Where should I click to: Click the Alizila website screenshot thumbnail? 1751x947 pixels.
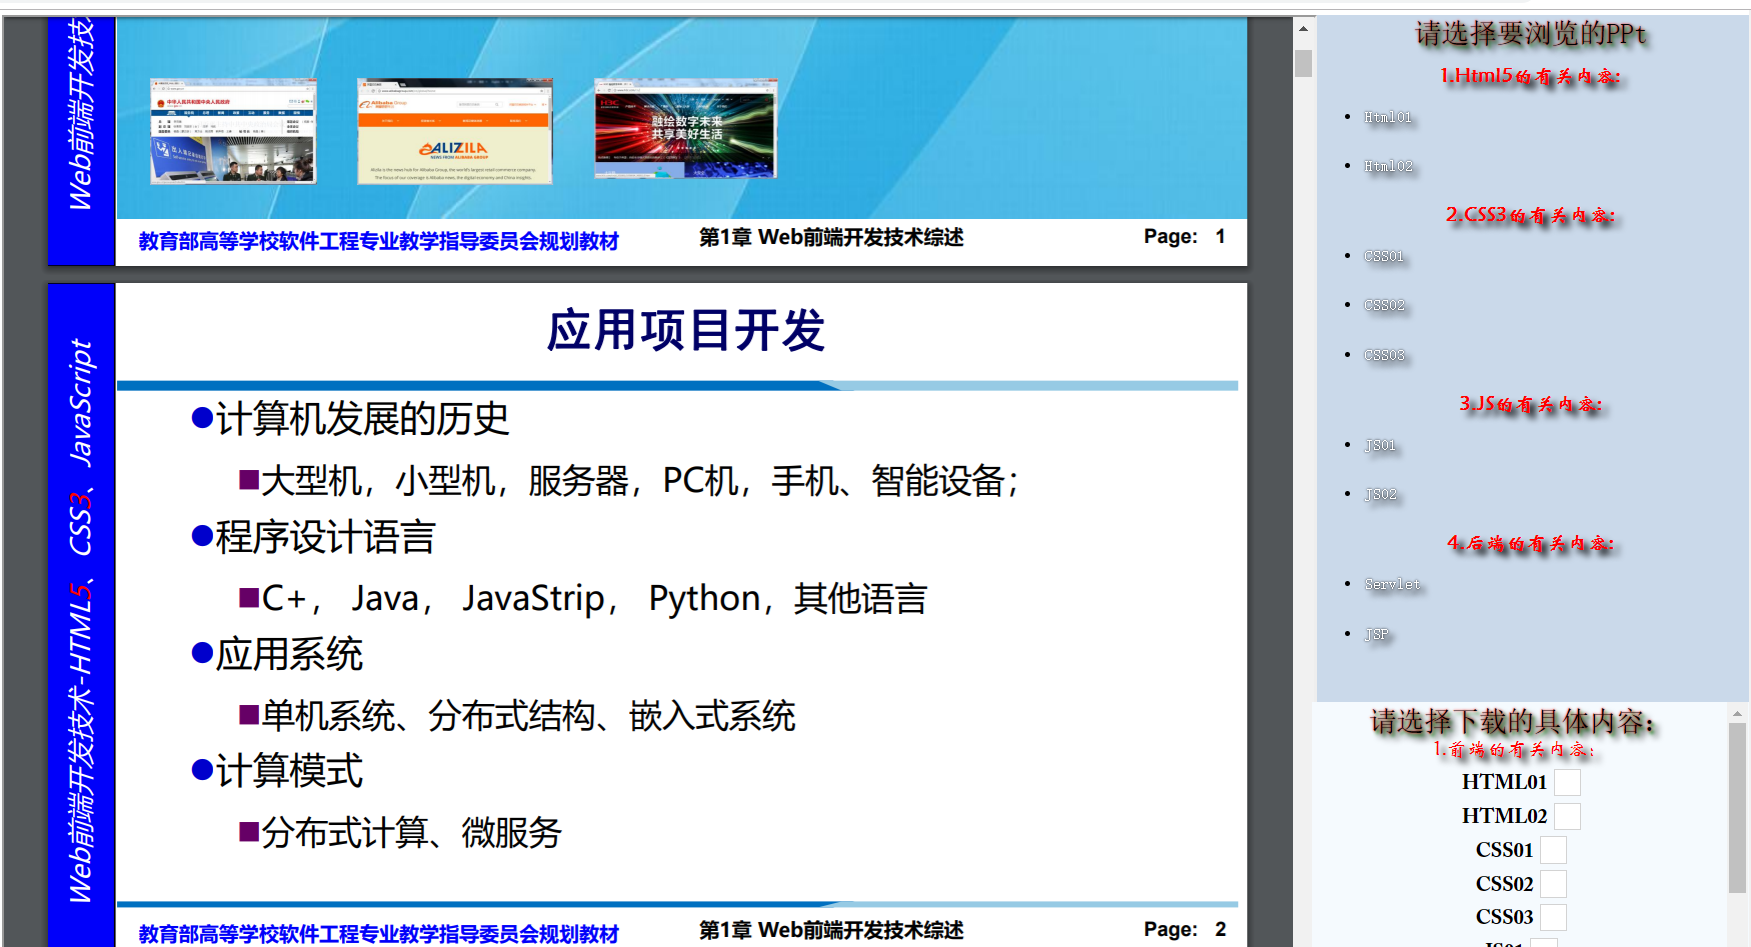(x=455, y=131)
